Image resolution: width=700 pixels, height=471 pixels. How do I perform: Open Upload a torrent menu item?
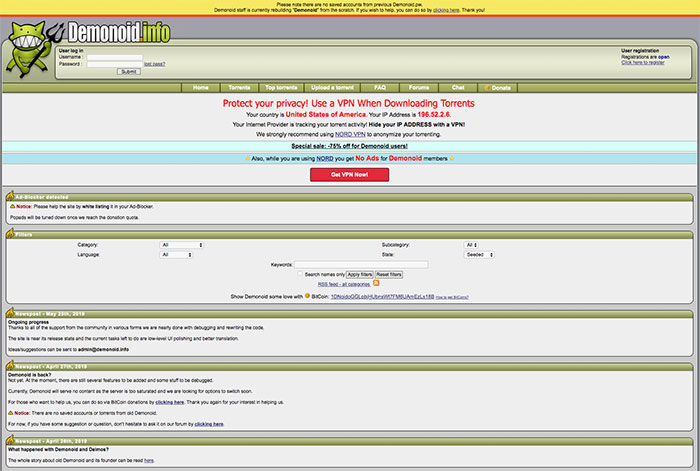point(332,88)
